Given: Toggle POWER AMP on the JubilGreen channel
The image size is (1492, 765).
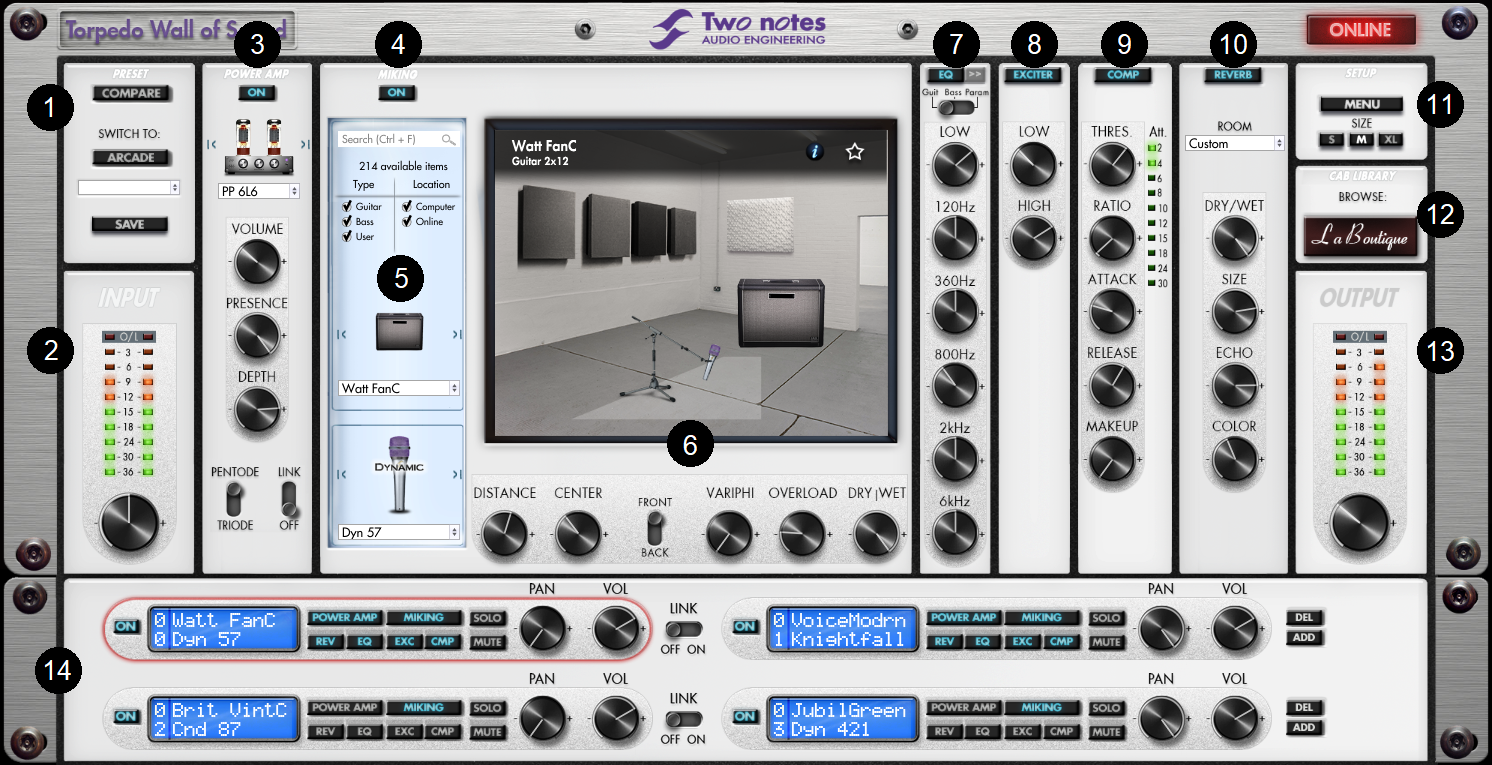Looking at the screenshot, I should (964, 708).
